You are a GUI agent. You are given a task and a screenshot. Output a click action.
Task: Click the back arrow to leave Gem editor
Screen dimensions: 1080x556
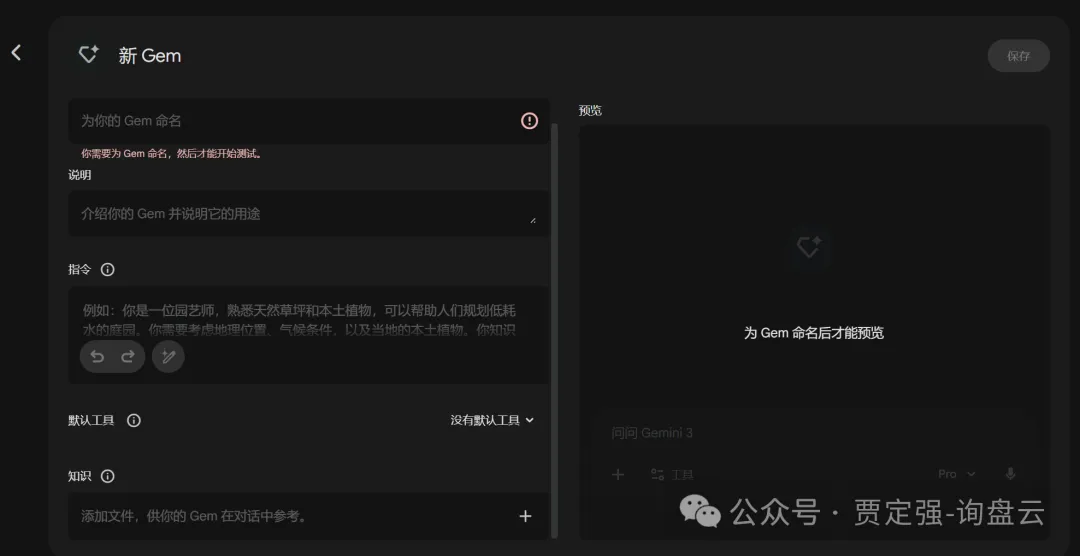tap(16, 53)
